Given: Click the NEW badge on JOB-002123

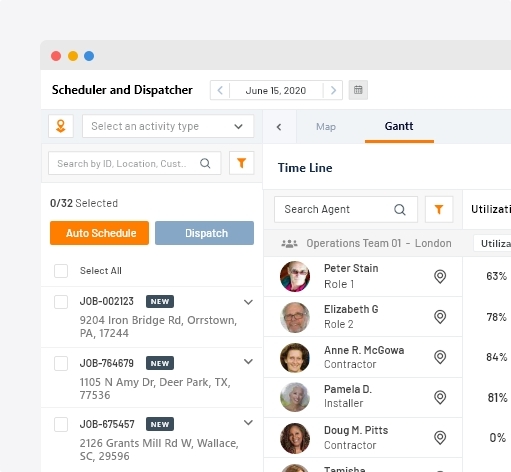Looking at the screenshot, I should point(160,302).
